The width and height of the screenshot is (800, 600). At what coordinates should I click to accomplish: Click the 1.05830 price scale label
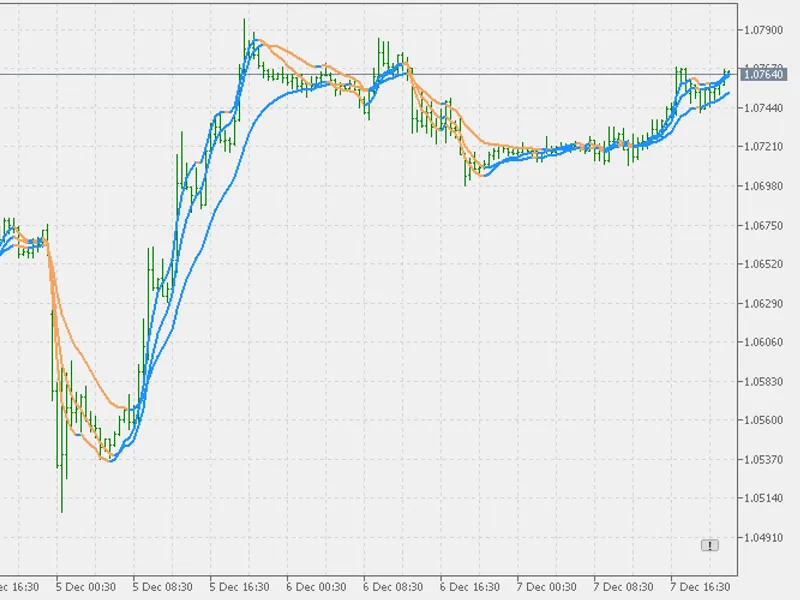(x=763, y=382)
